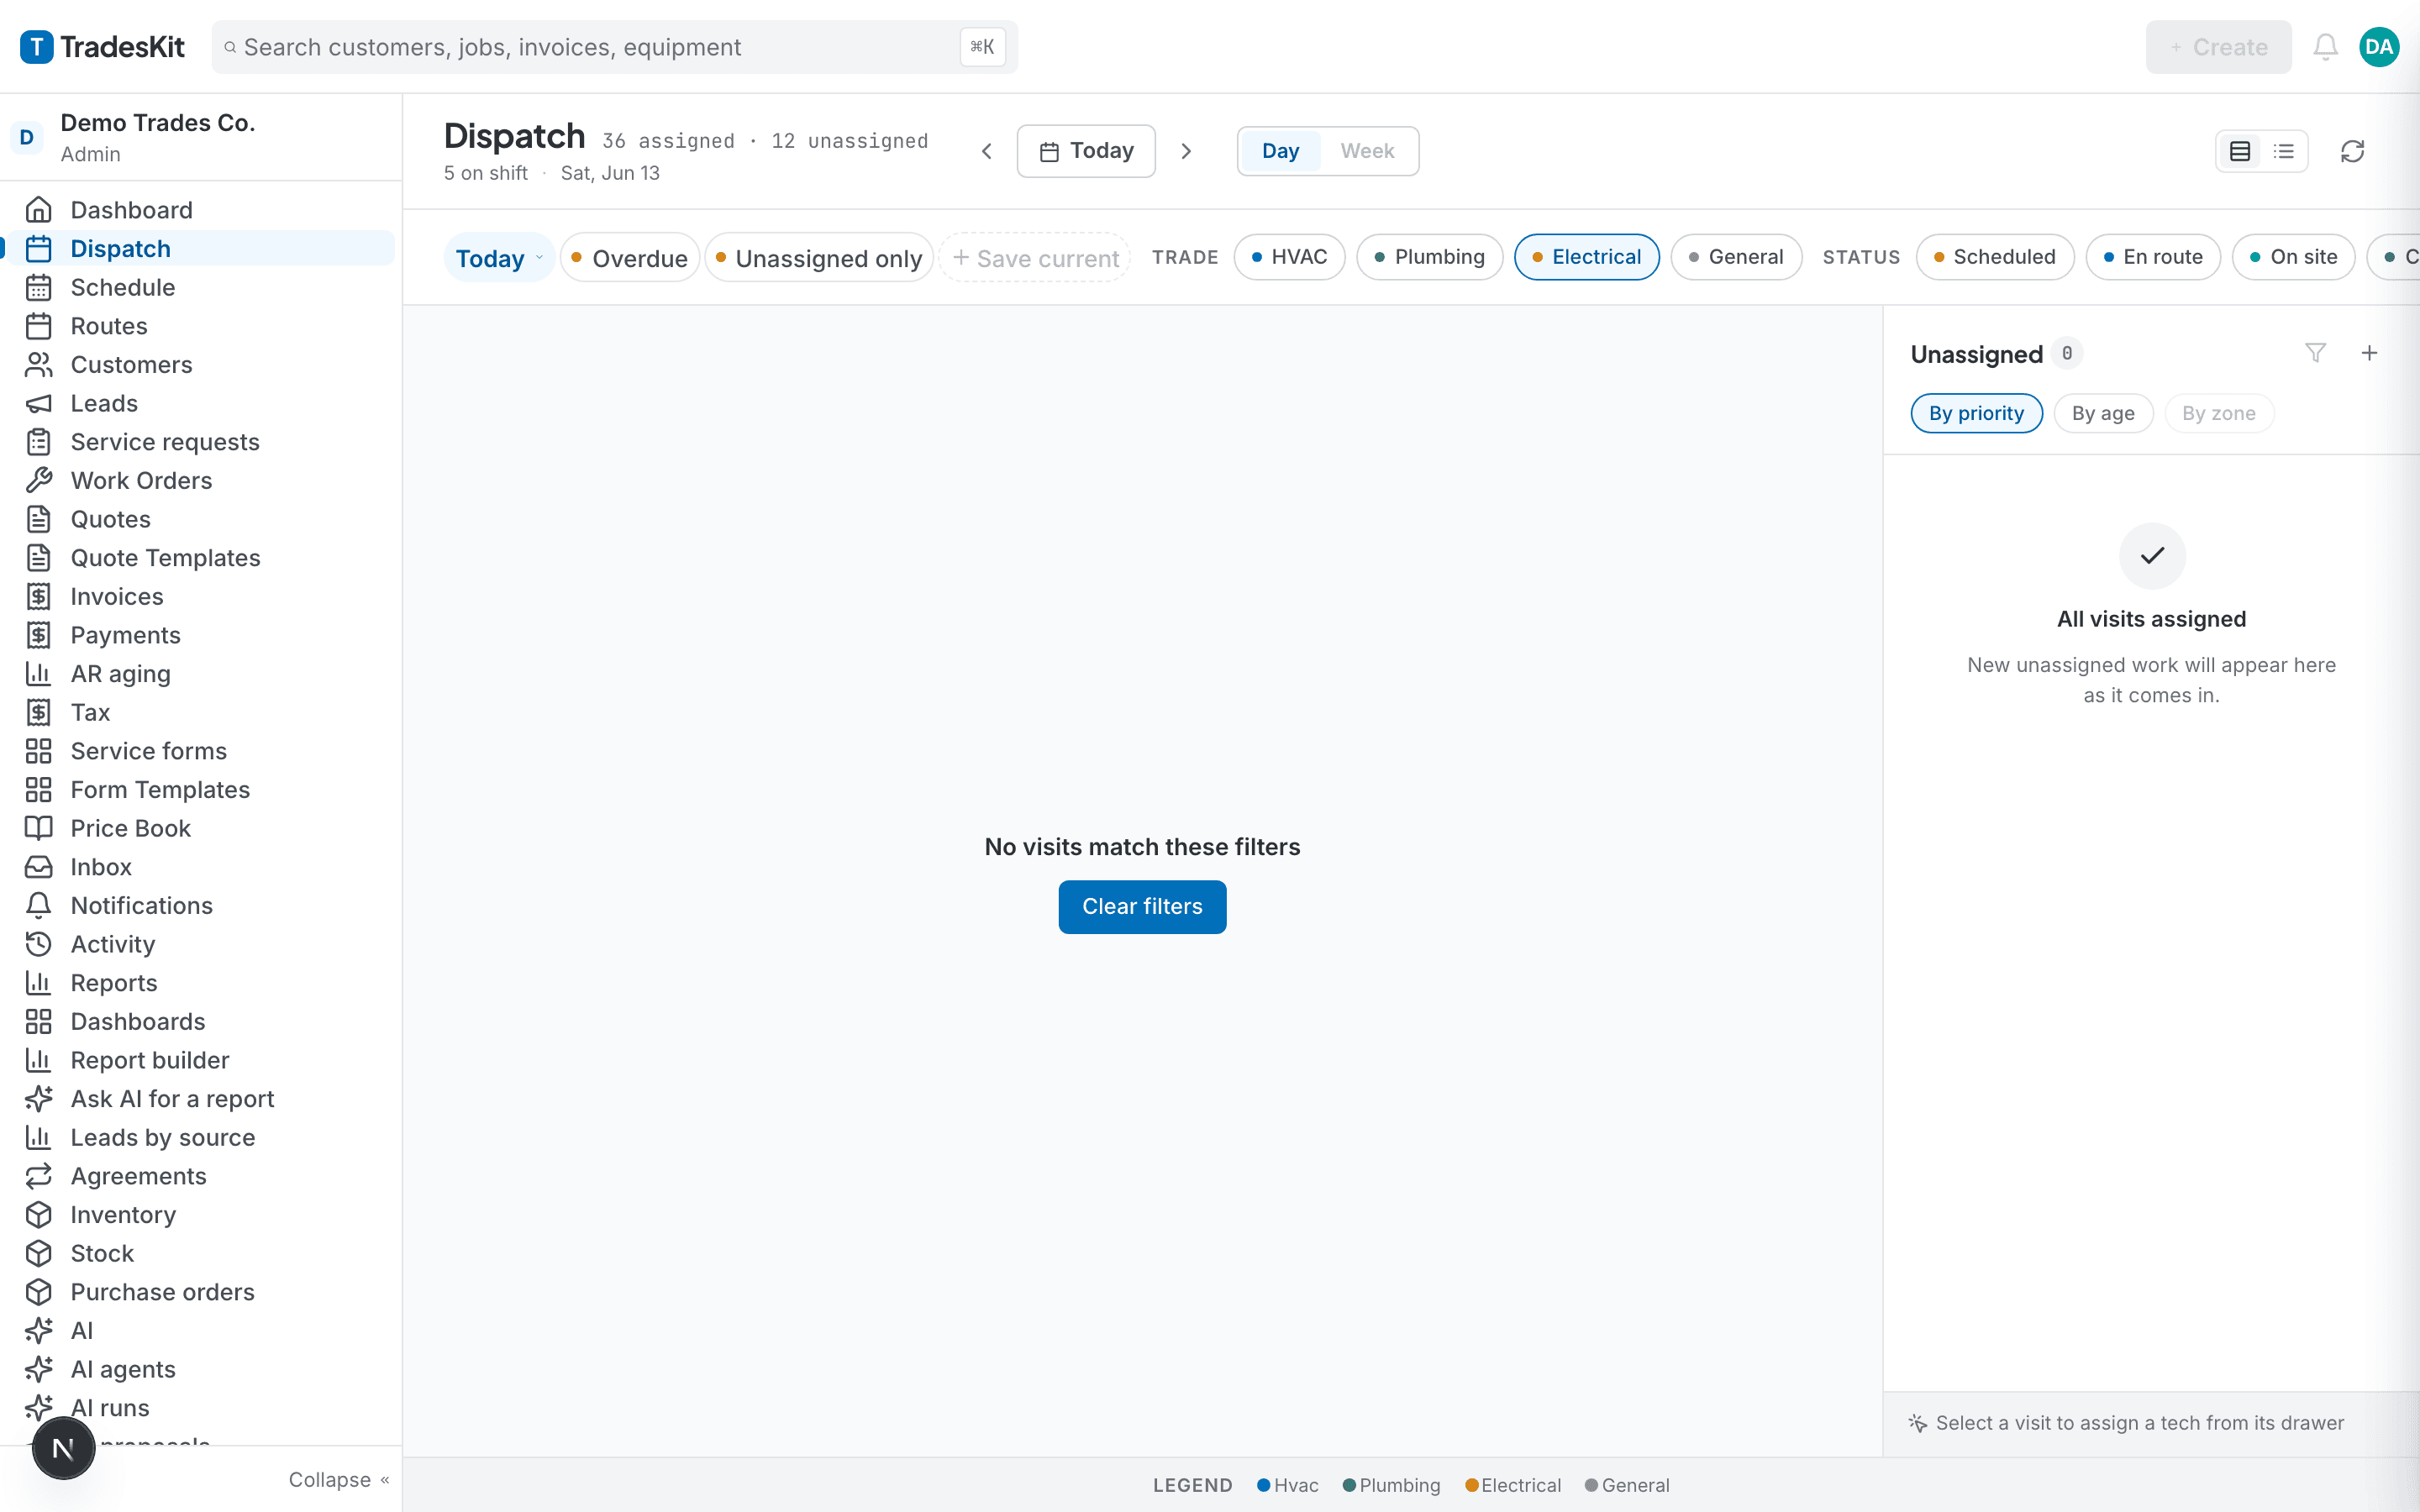Click the Create button

point(2218,47)
